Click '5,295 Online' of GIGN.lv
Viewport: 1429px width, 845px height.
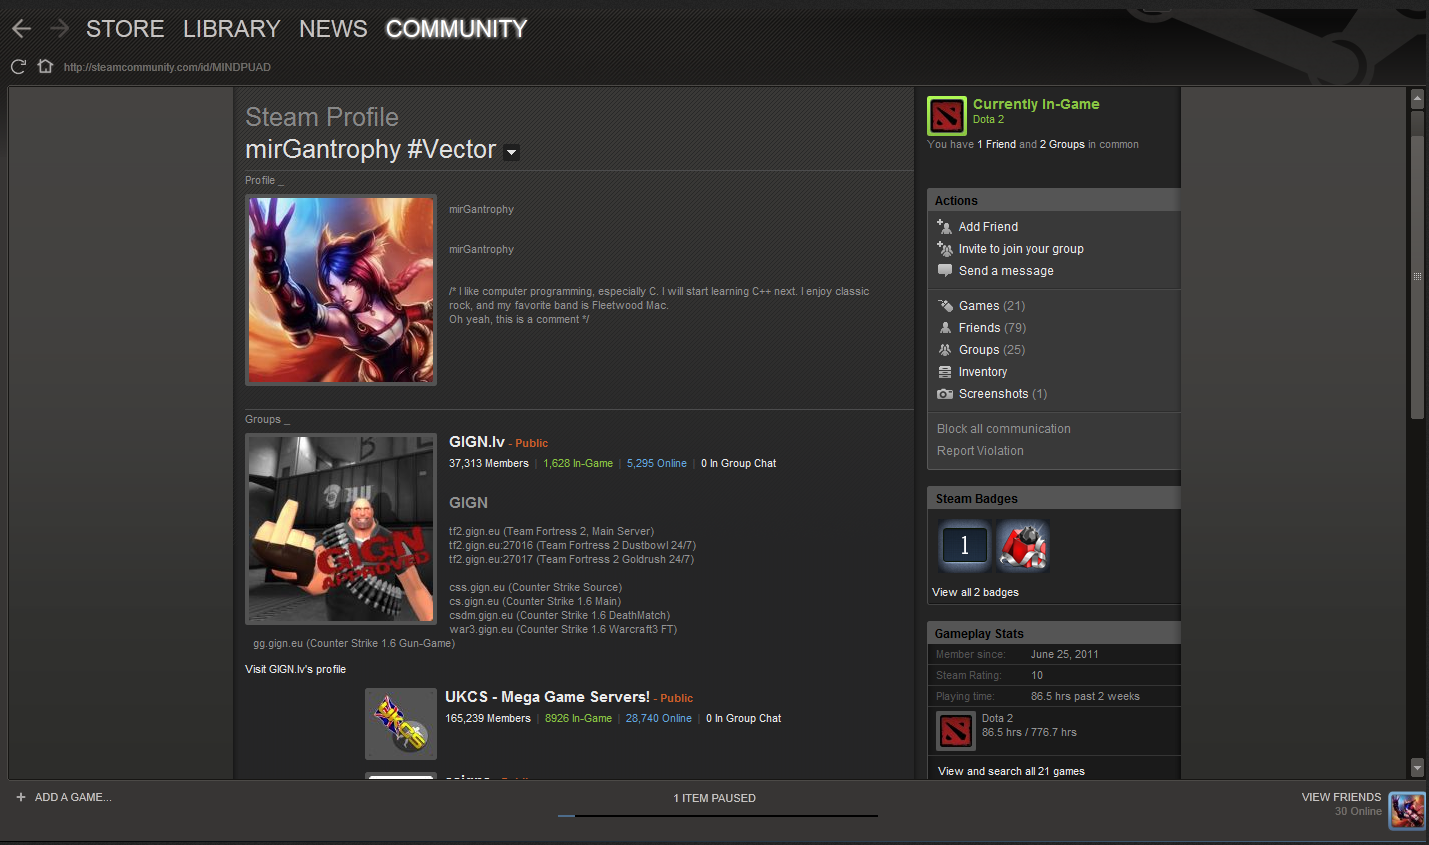click(657, 463)
